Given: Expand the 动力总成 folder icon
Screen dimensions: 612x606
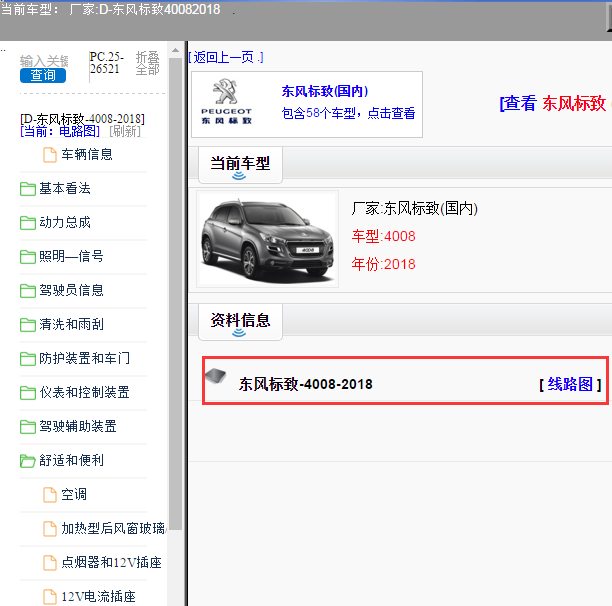Looking at the screenshot, I should pyautogui.click(x=28, y=223).
